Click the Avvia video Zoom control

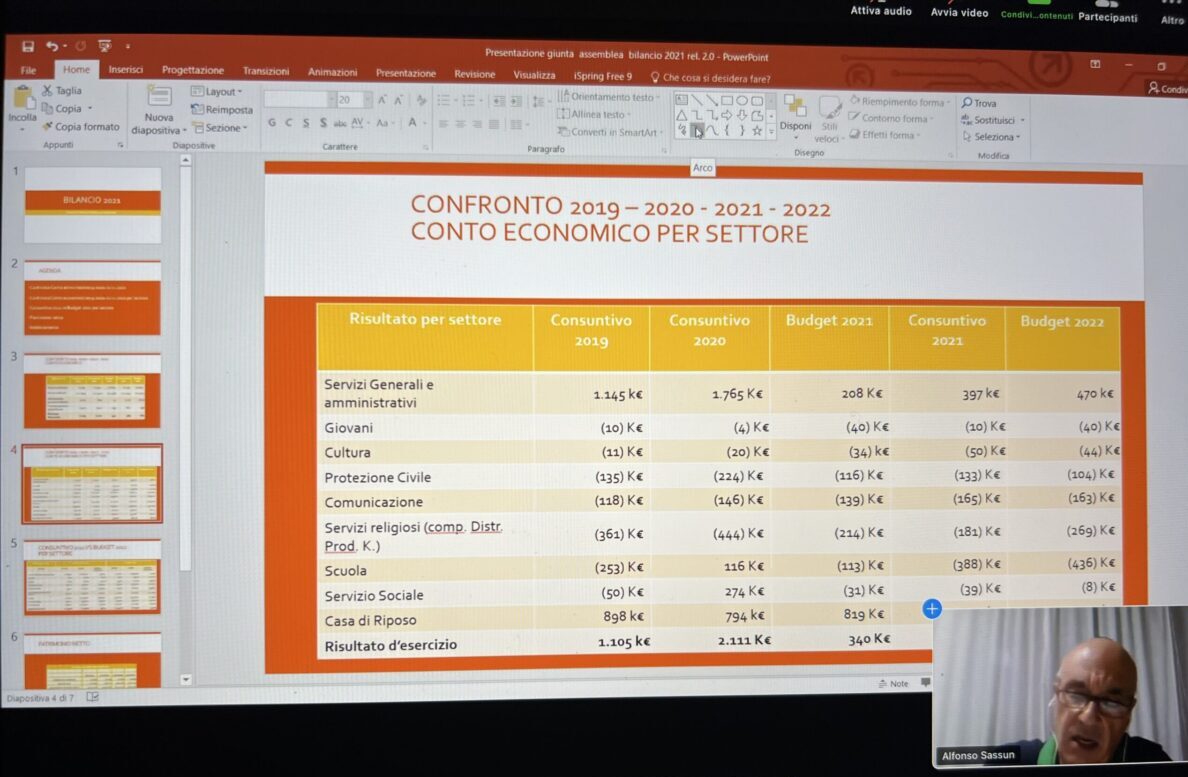959,12
